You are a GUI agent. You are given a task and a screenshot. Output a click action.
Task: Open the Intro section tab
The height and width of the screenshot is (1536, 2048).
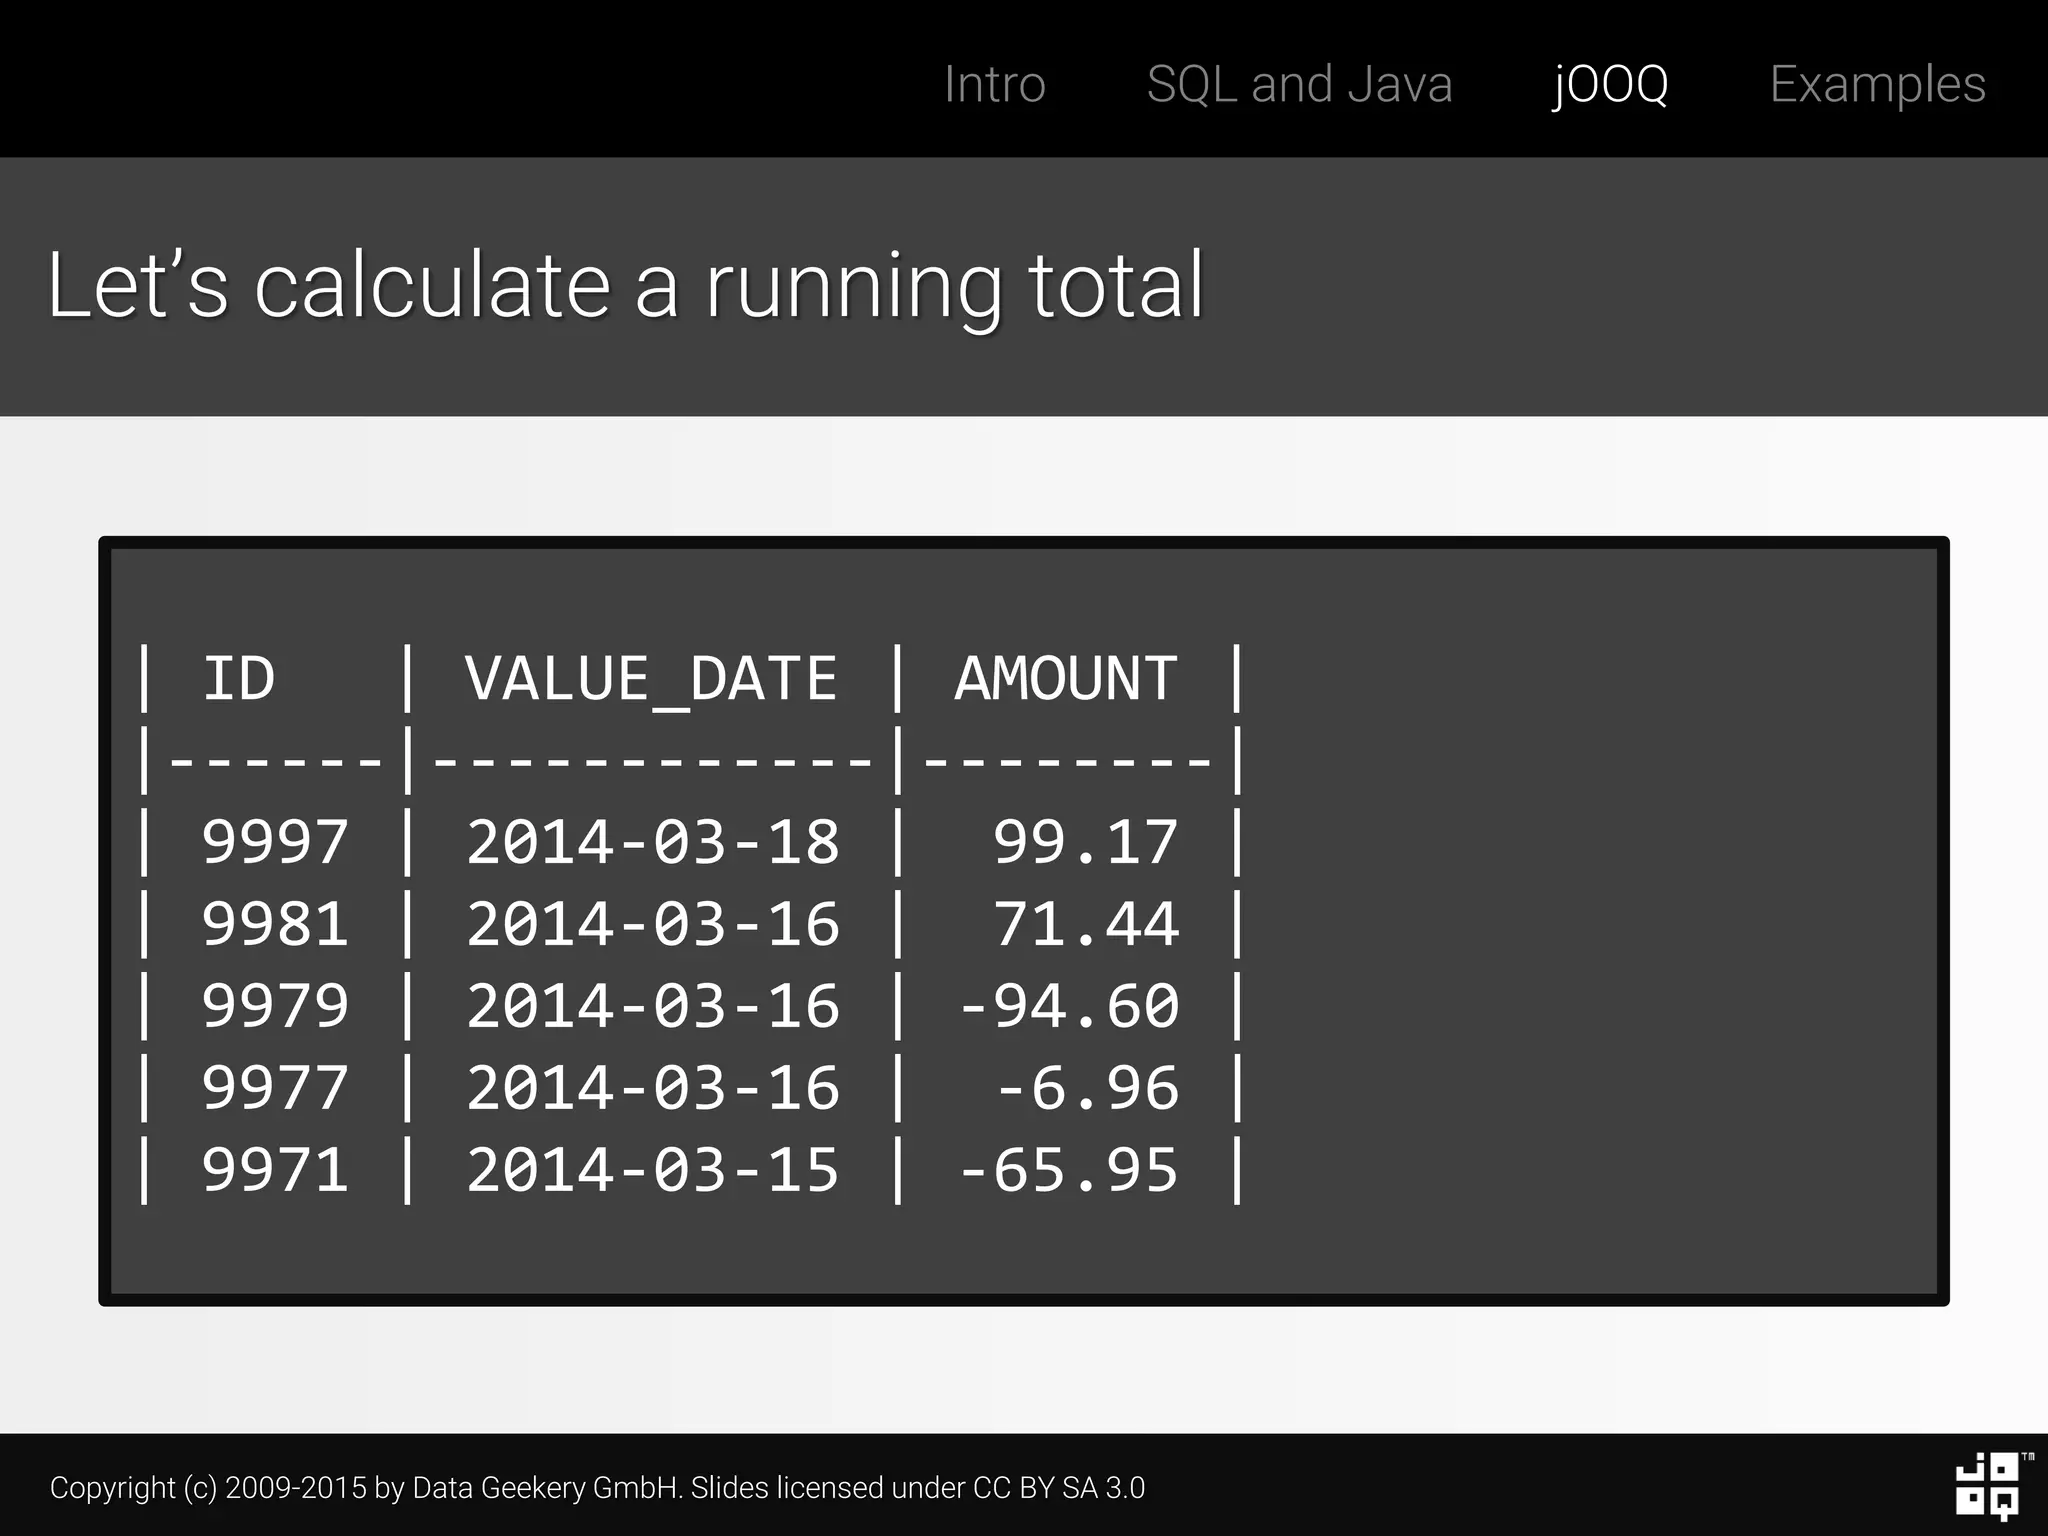pyautogui.click(x=994, y=84)
